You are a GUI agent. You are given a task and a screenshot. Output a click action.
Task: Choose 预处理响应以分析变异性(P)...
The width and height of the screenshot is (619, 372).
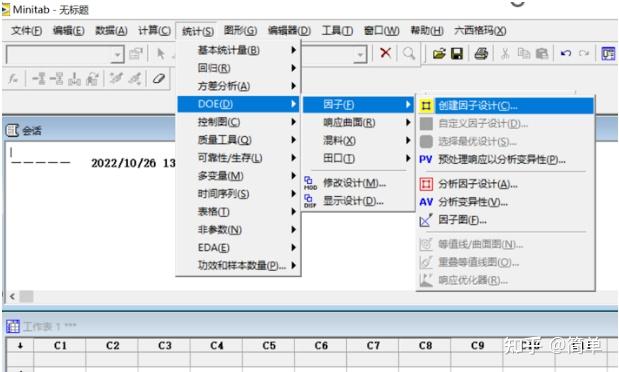click(506, 160)
